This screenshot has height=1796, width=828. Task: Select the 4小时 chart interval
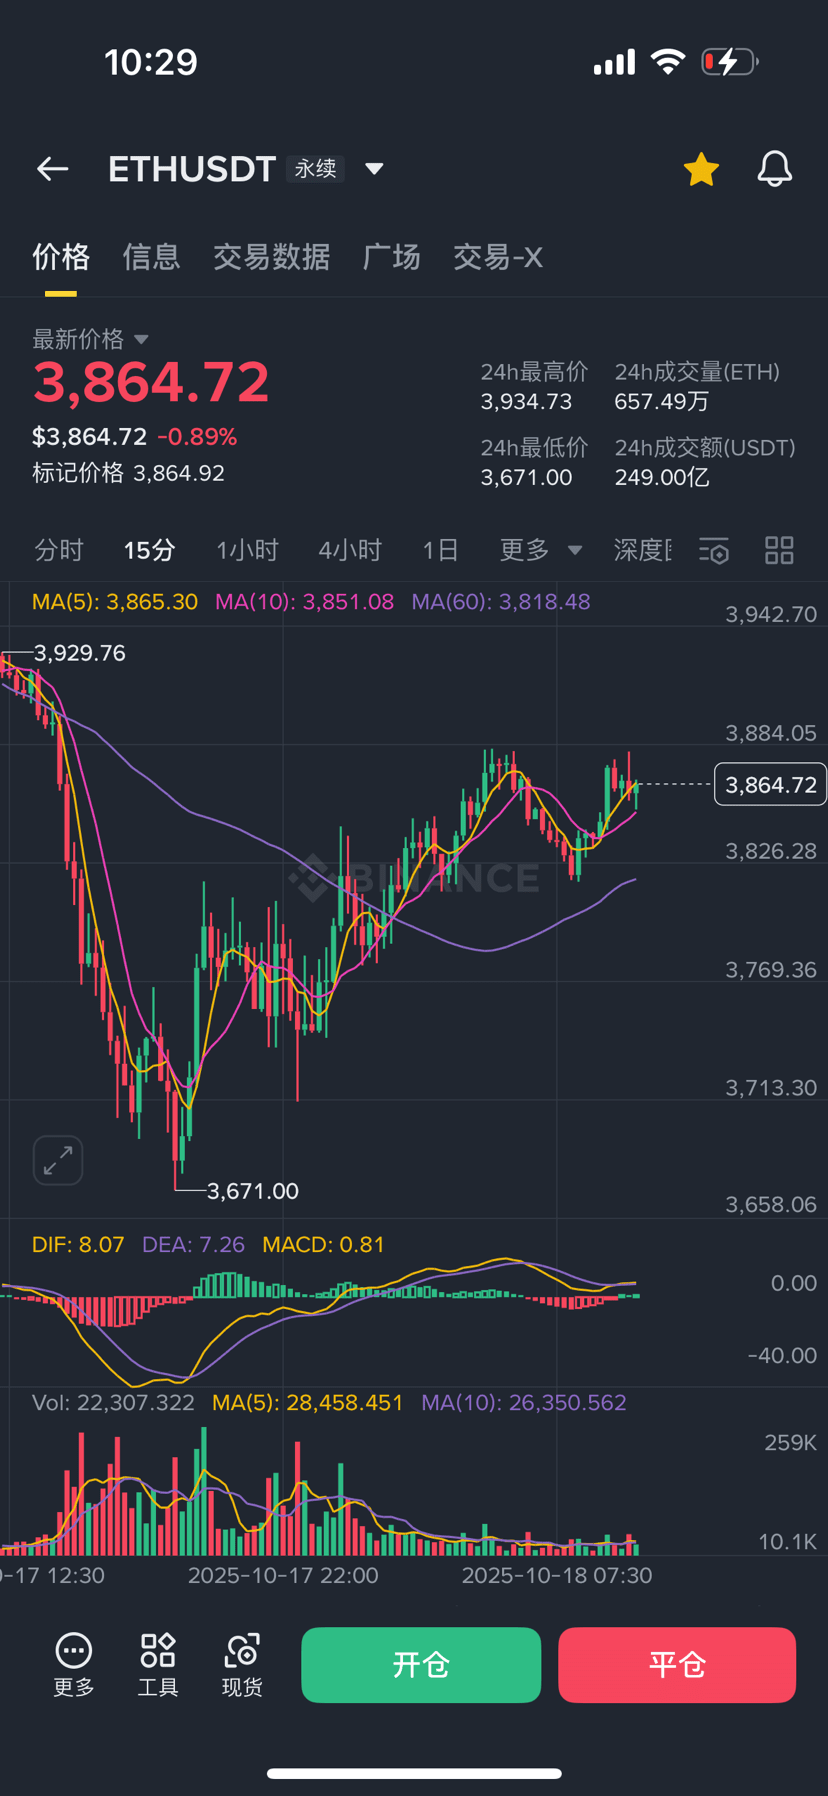point(350,550)
